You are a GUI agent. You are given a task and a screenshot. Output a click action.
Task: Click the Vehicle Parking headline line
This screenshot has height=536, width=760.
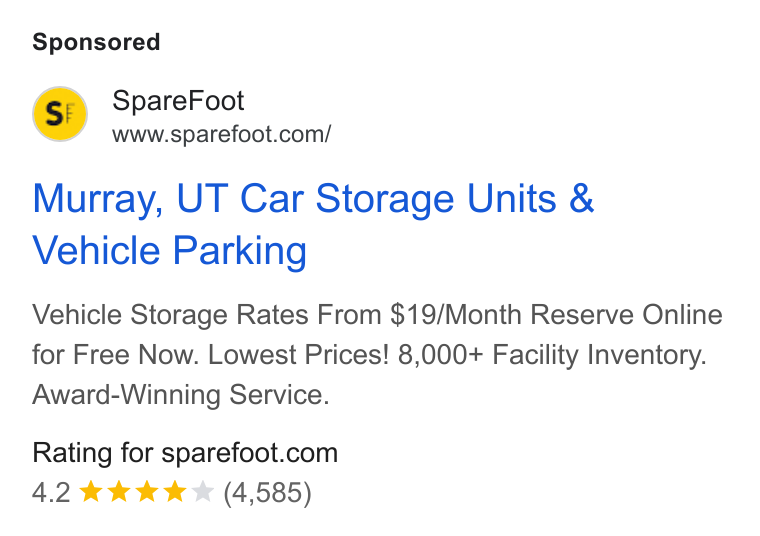click(170, 251)
